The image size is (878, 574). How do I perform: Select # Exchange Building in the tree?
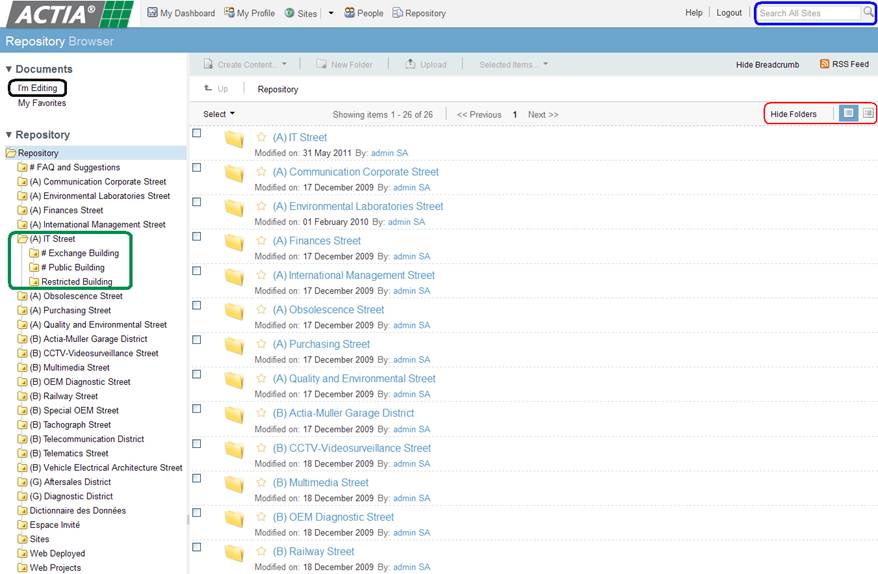pos(79,253)
